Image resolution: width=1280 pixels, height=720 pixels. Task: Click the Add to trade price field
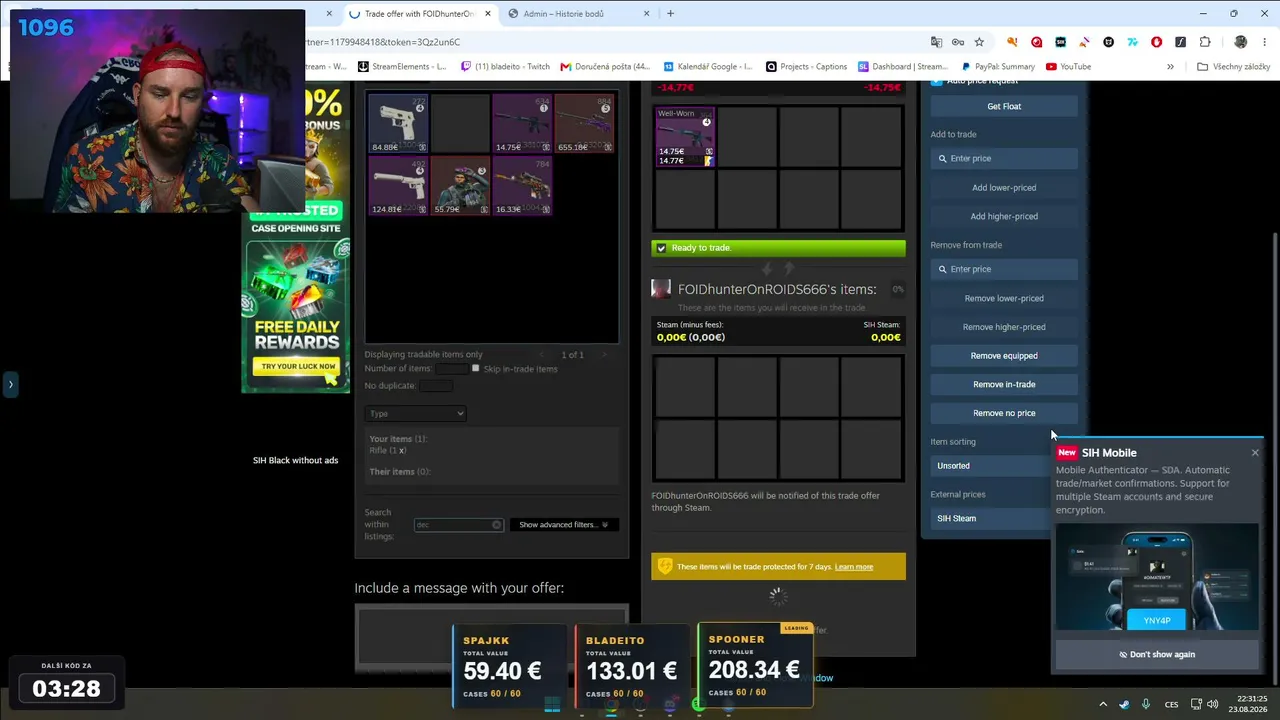click(1004, 159)
